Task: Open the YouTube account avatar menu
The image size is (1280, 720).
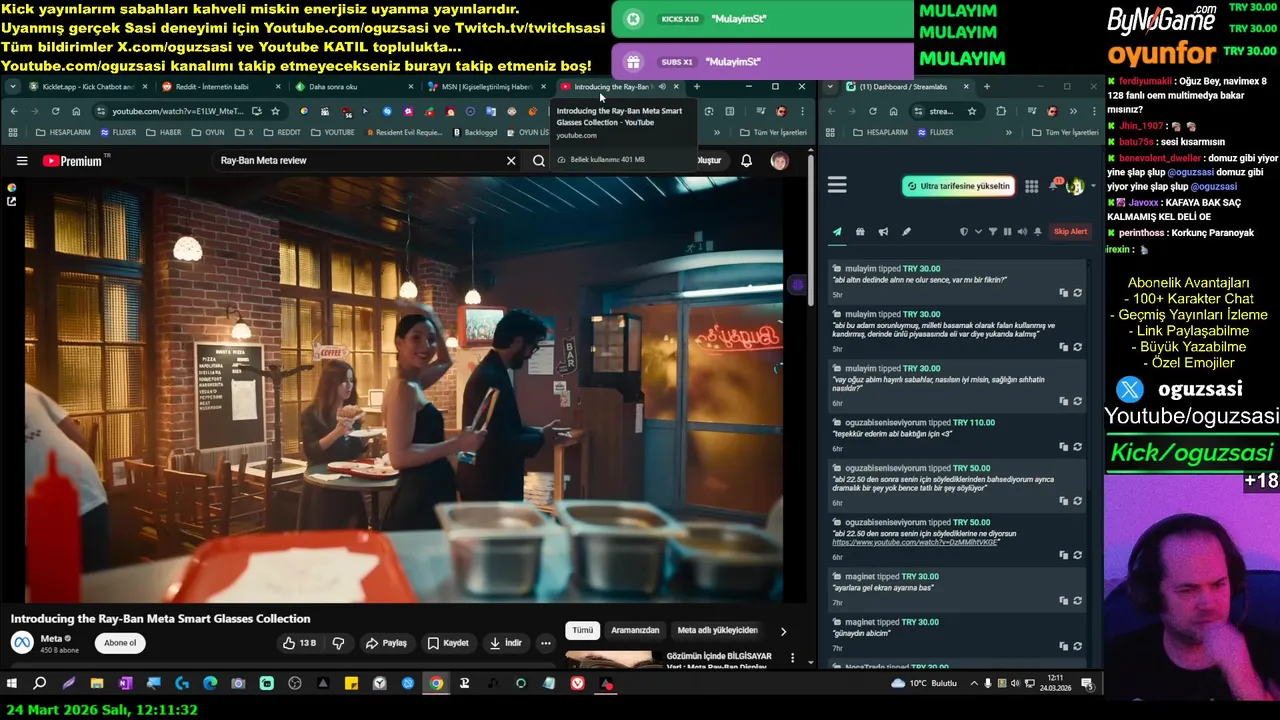Action: [x=779, y=160]
